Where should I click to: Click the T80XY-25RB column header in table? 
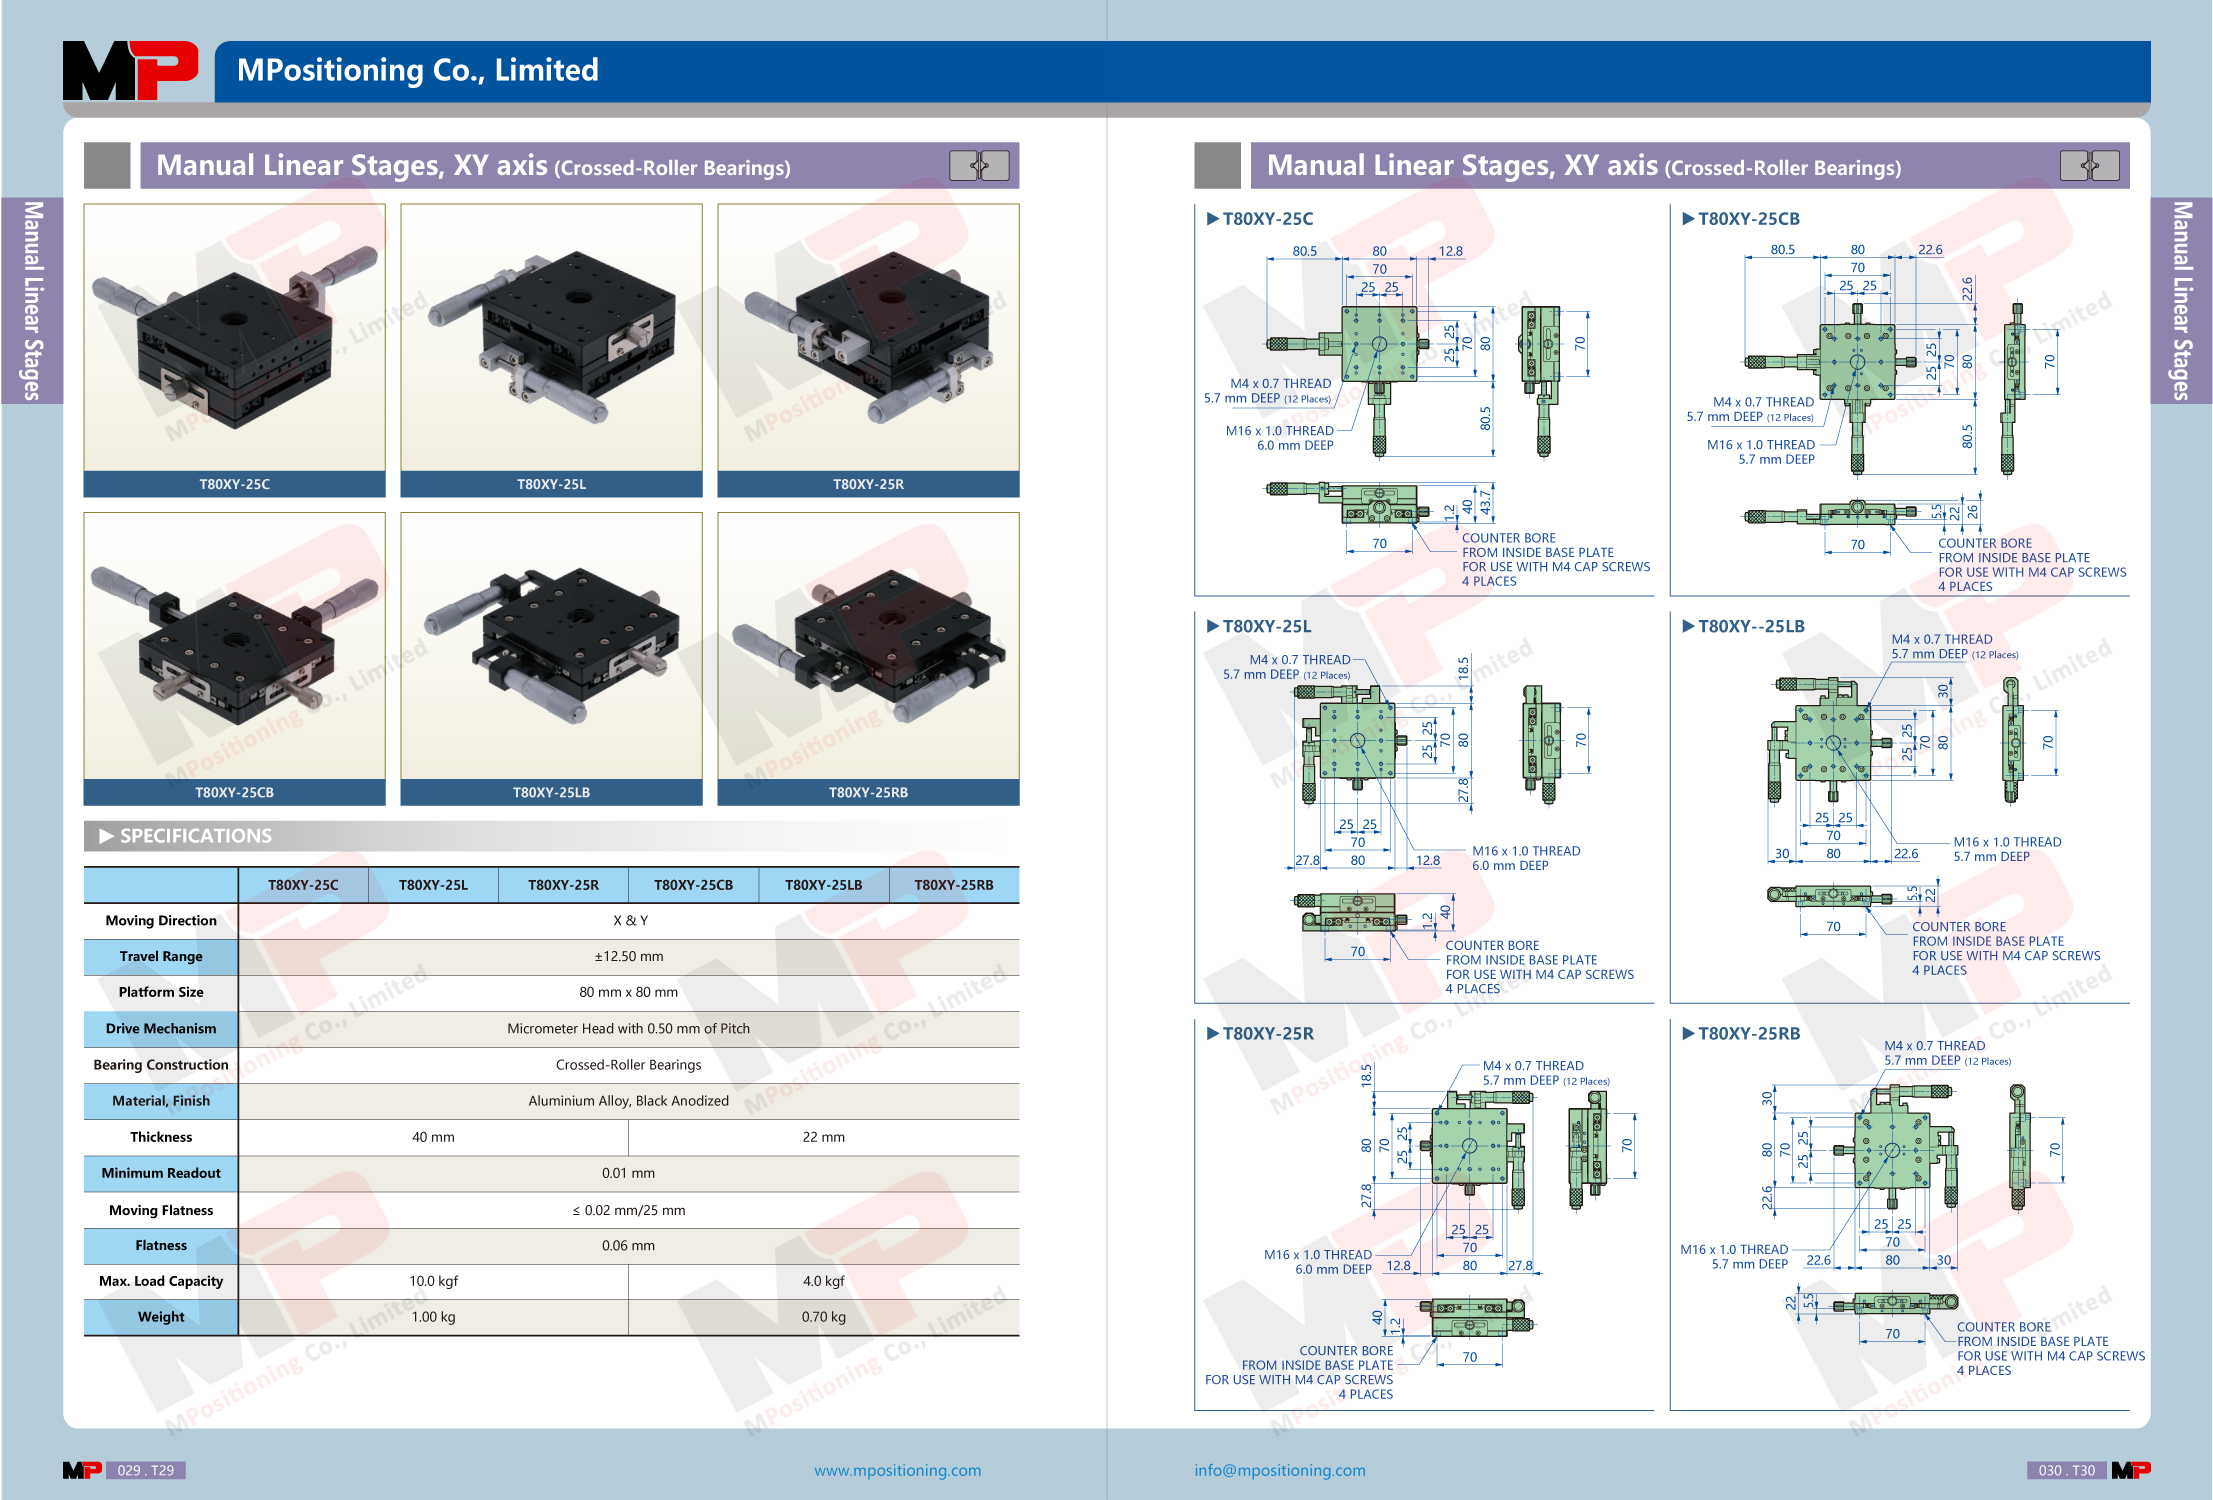[x=954, y=885]
